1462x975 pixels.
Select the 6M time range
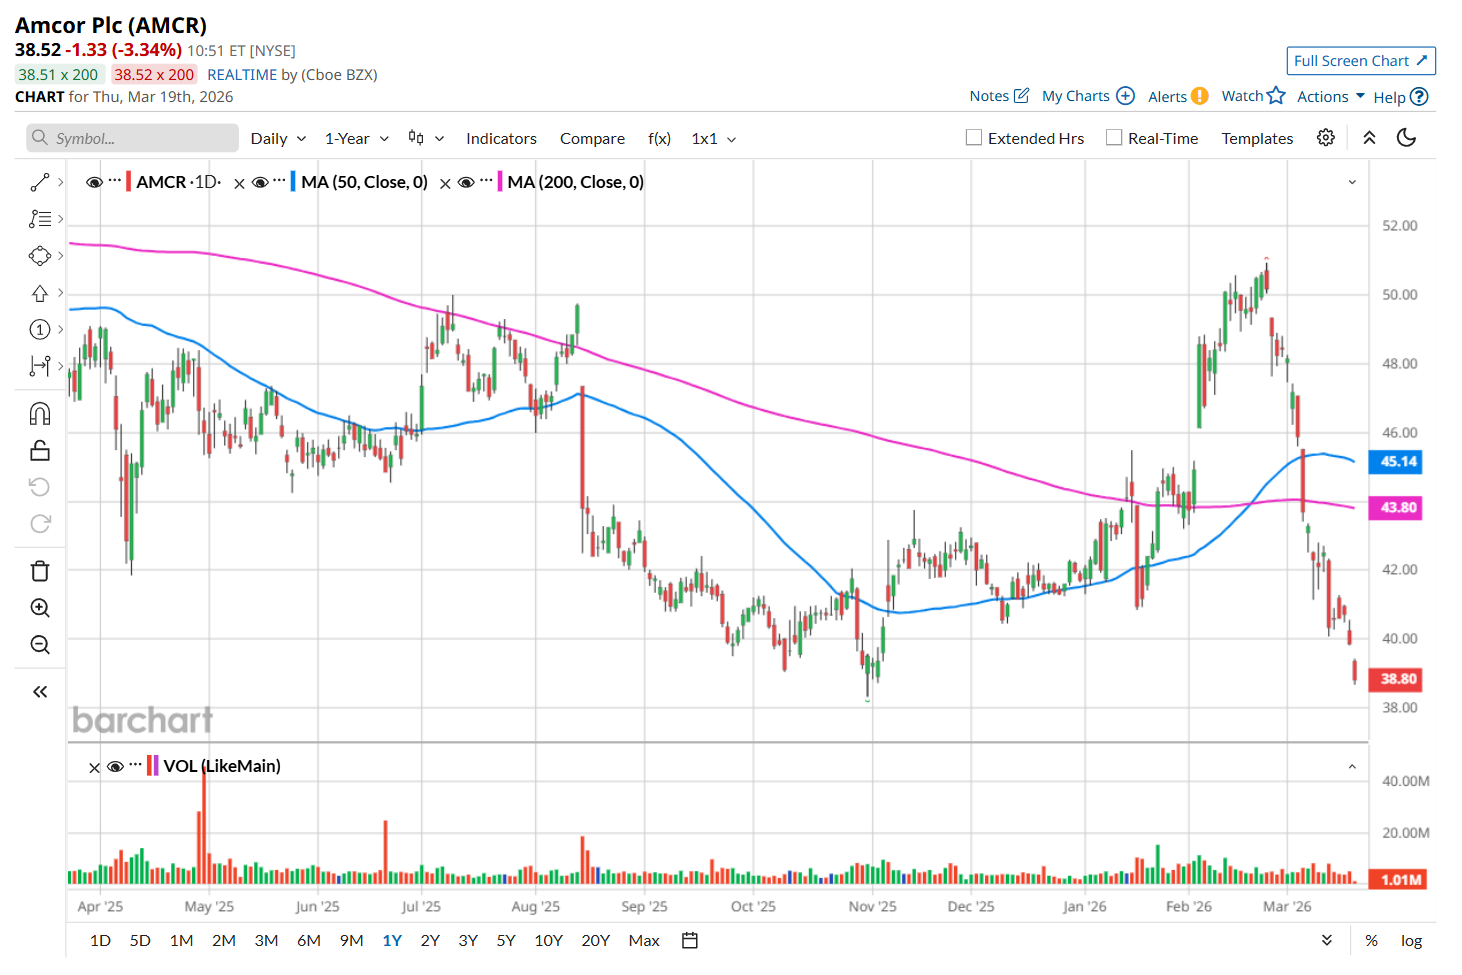(x=309, y=941)
